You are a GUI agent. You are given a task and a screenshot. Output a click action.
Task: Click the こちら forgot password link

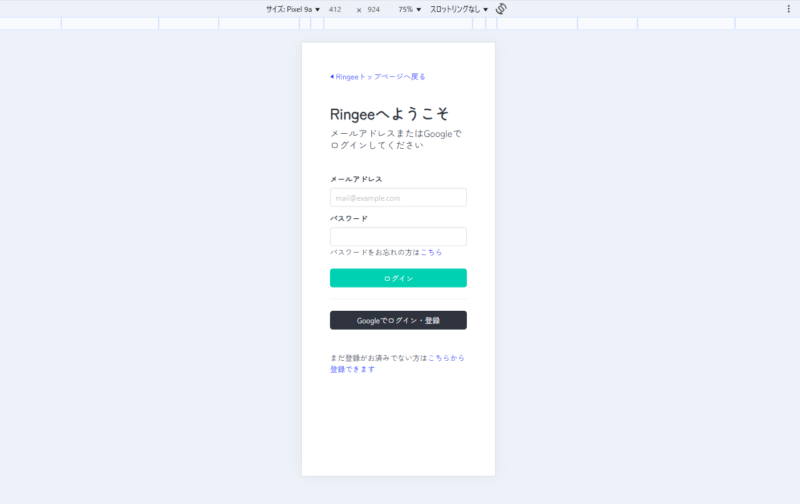tap(431, 253)
